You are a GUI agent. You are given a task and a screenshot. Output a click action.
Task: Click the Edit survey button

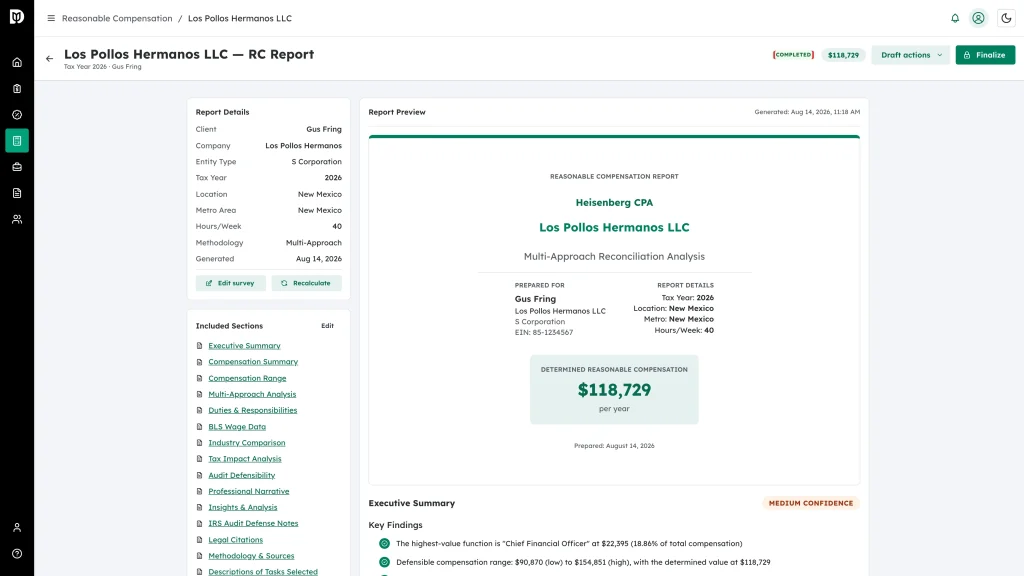coord(231,283)
